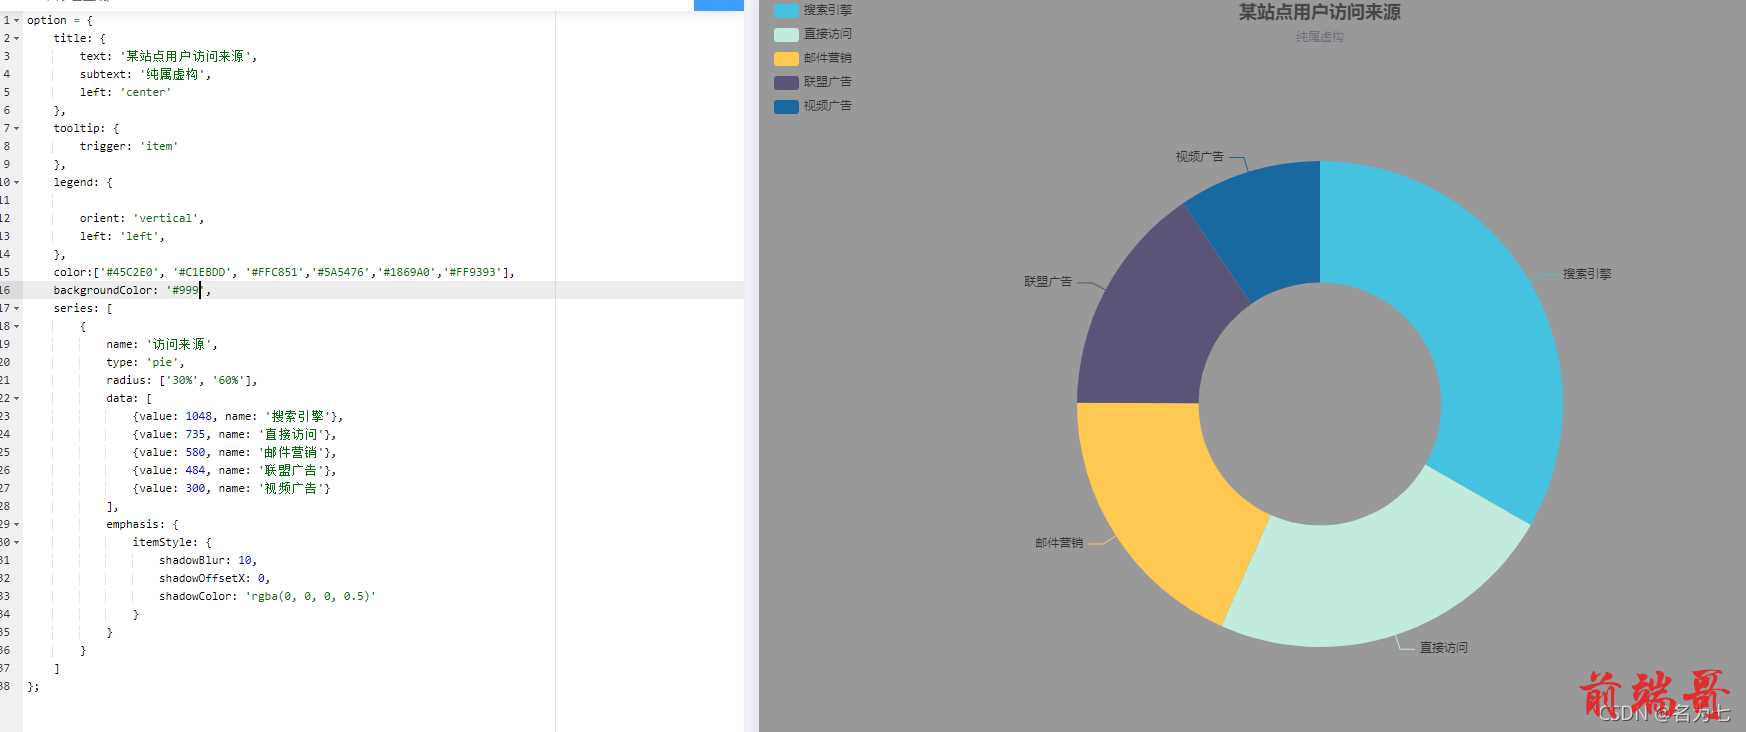Click the shadowOffsetX: 0 line

click(214, 578)
